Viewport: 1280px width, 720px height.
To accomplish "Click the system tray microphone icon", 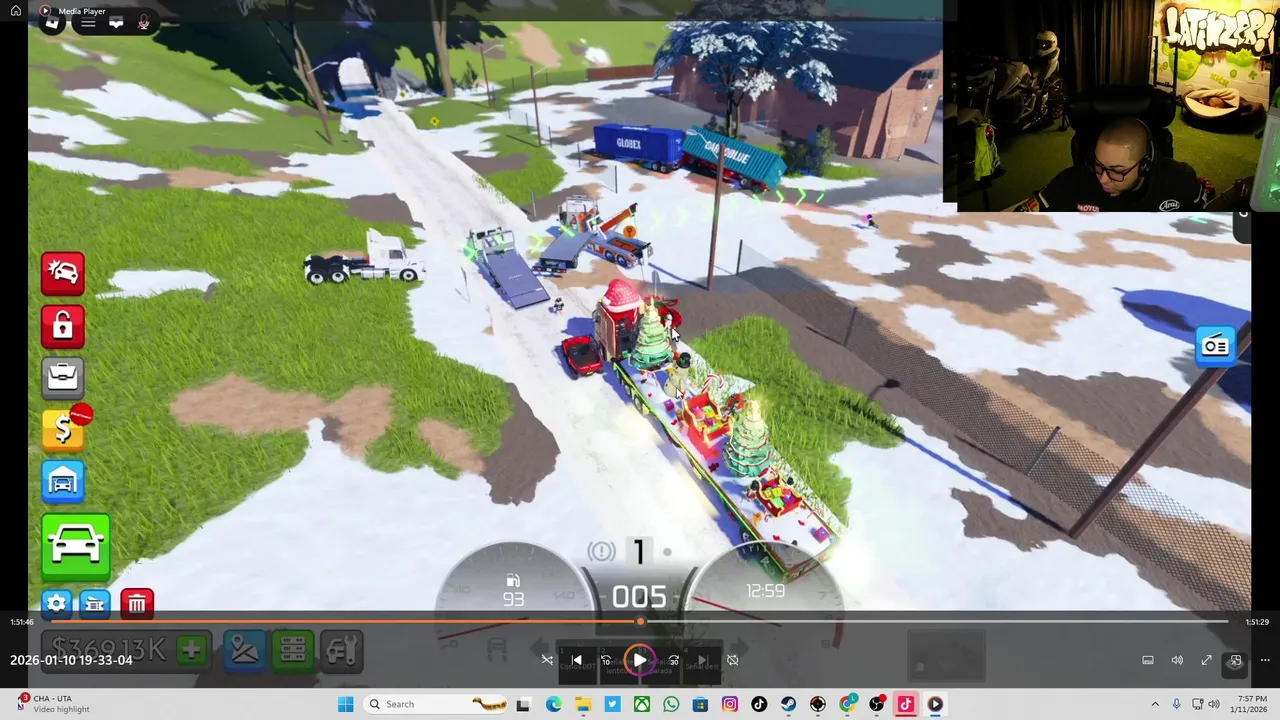I will coord(1177,704).
